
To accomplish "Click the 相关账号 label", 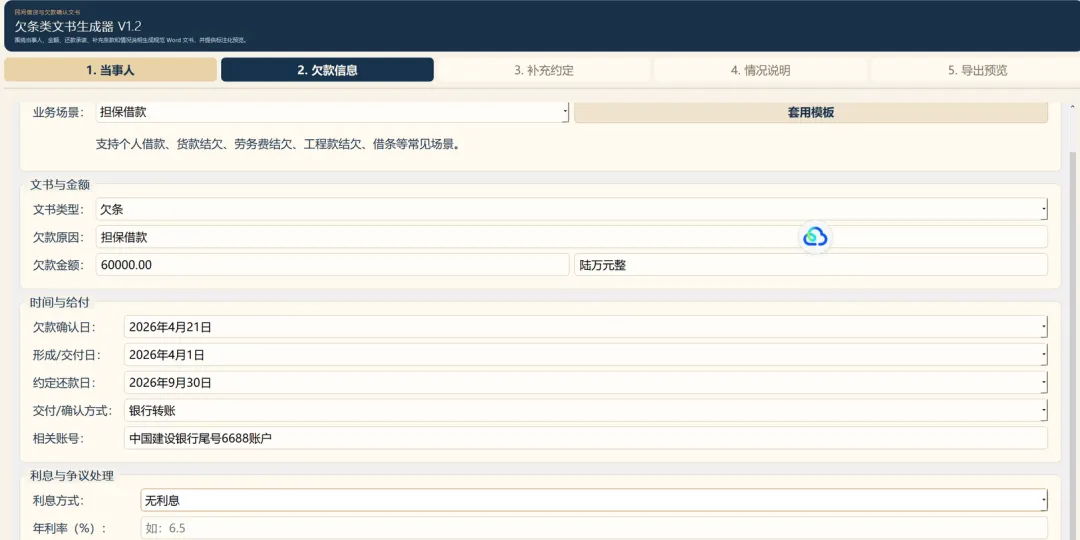I will pyautogui.click(x=59, y=438).
